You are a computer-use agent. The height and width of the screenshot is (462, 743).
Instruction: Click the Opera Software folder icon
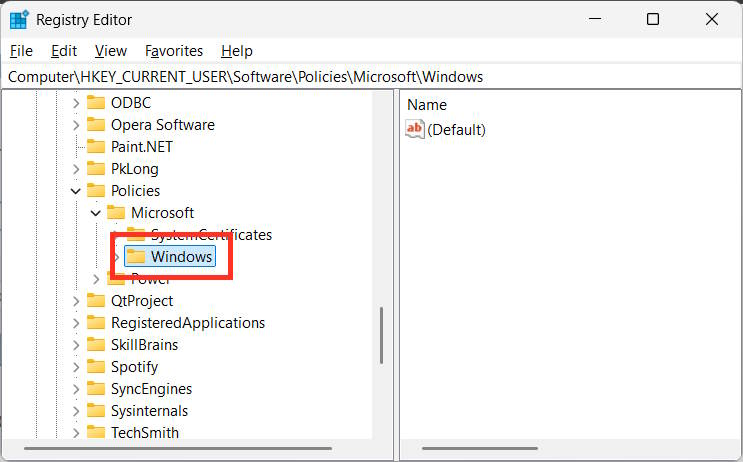(x=96, y=125)
